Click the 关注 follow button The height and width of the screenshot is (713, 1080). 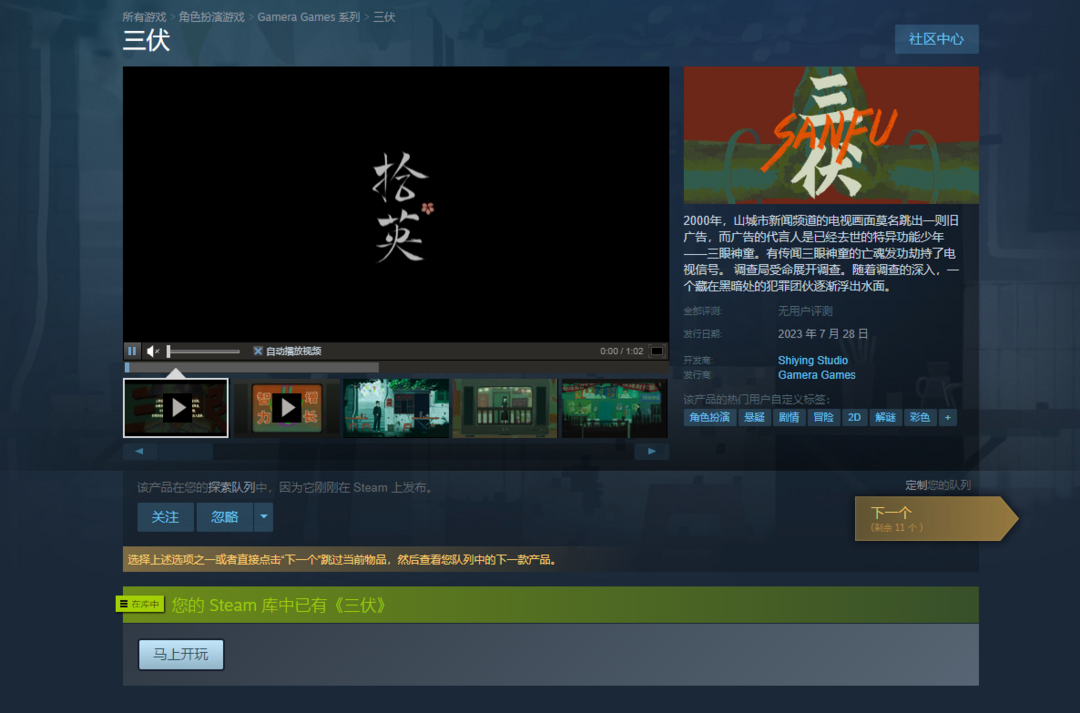pos(165,517)
